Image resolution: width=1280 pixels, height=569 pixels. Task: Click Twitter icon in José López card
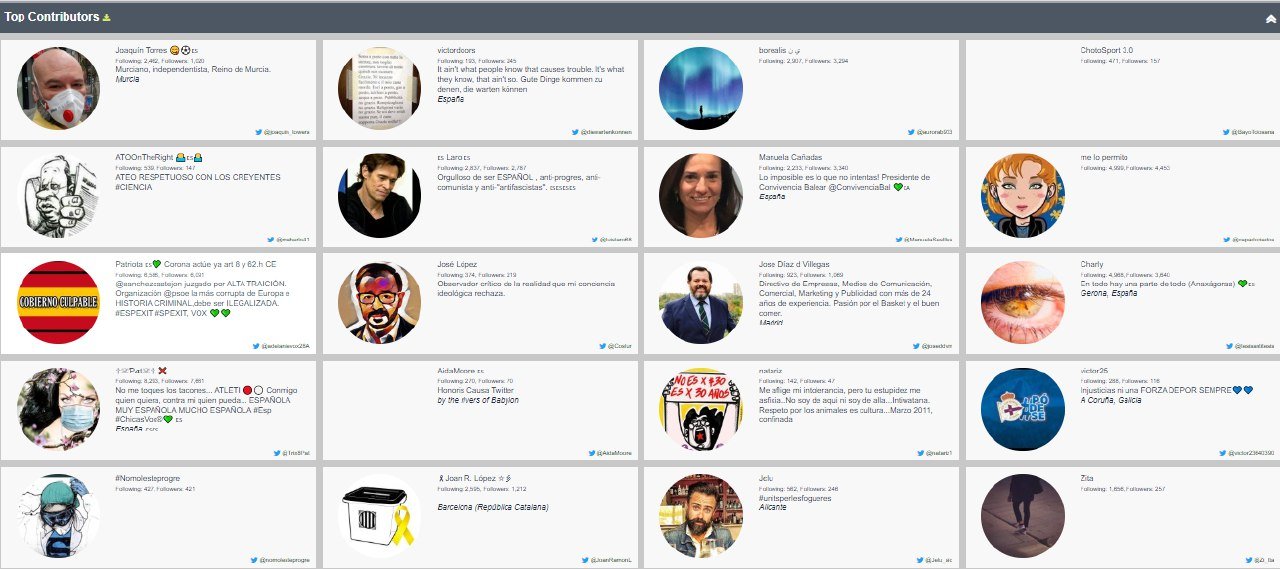tap(603, 346)
